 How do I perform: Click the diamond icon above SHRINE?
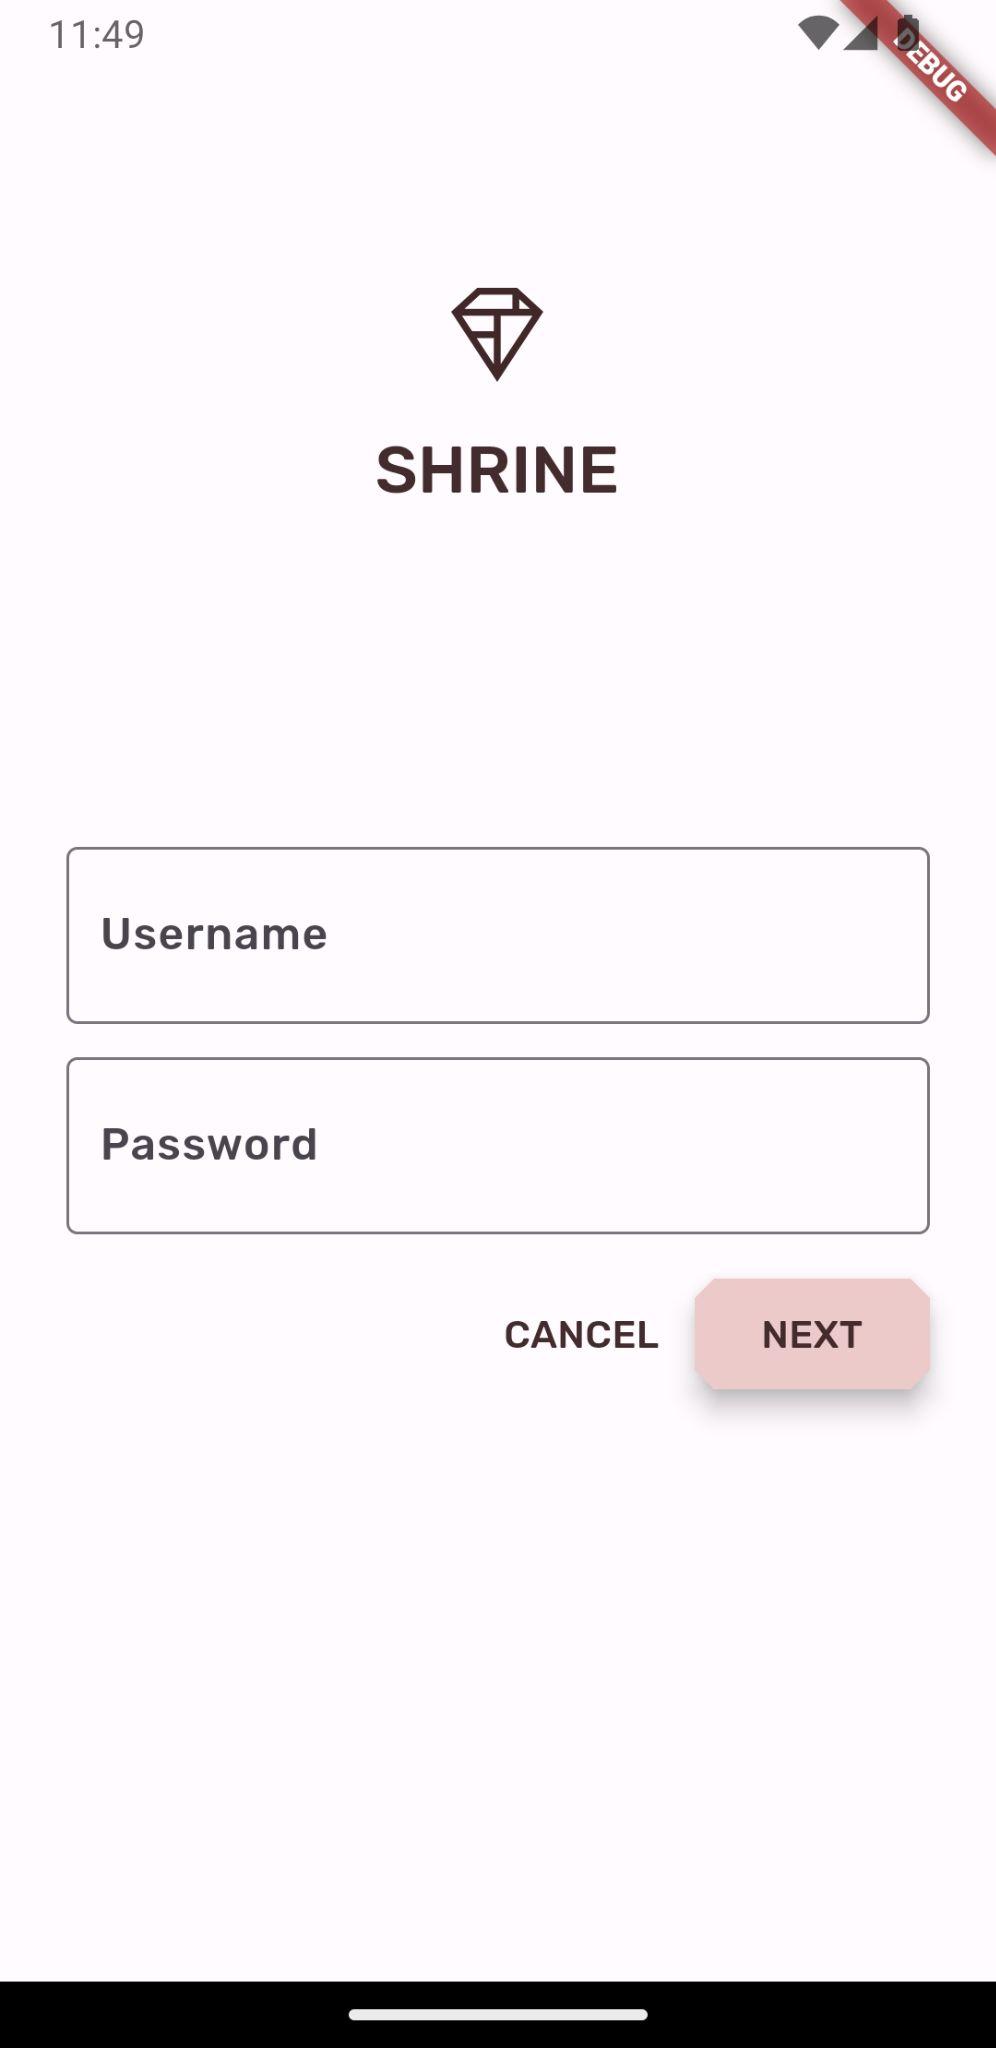pos(497,333)
